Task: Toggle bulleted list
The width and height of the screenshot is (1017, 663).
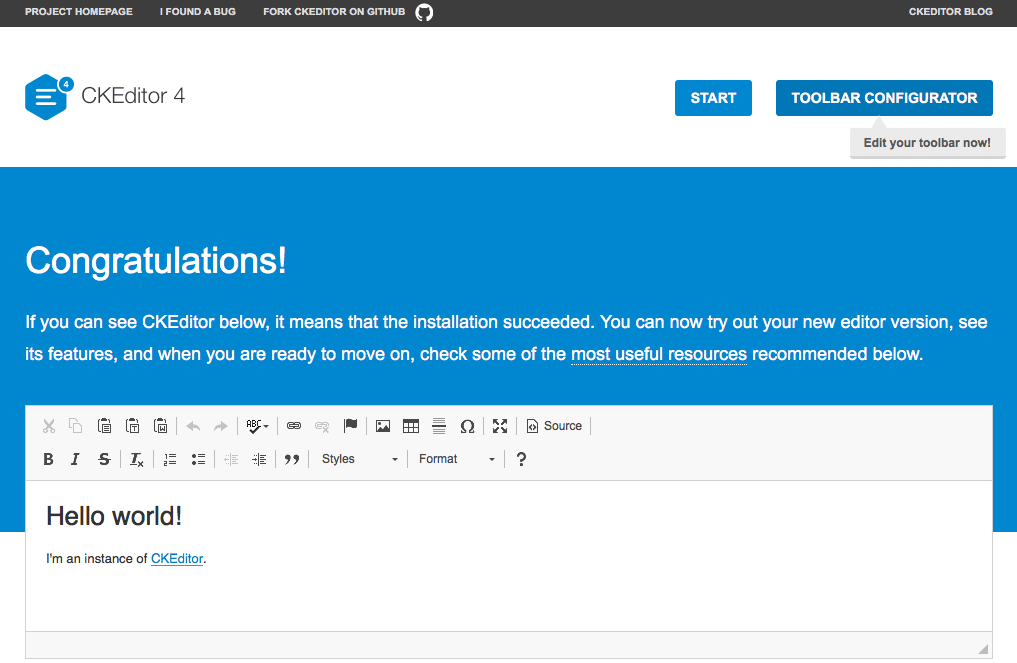Action: point(198,459)
